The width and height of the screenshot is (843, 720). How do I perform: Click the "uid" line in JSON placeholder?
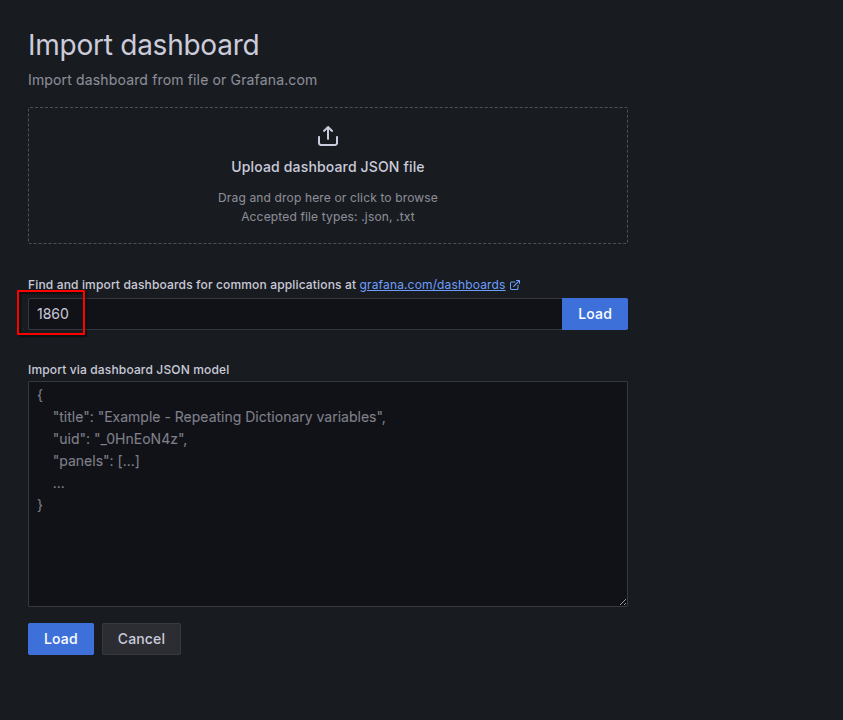tap(120, 439)
